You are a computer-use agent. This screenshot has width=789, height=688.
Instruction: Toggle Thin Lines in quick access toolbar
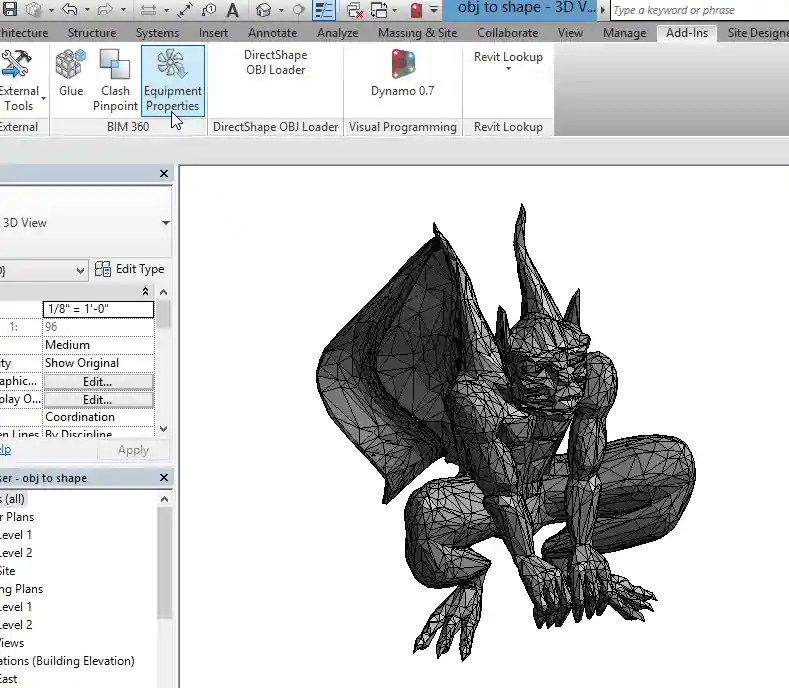(324, 11)
